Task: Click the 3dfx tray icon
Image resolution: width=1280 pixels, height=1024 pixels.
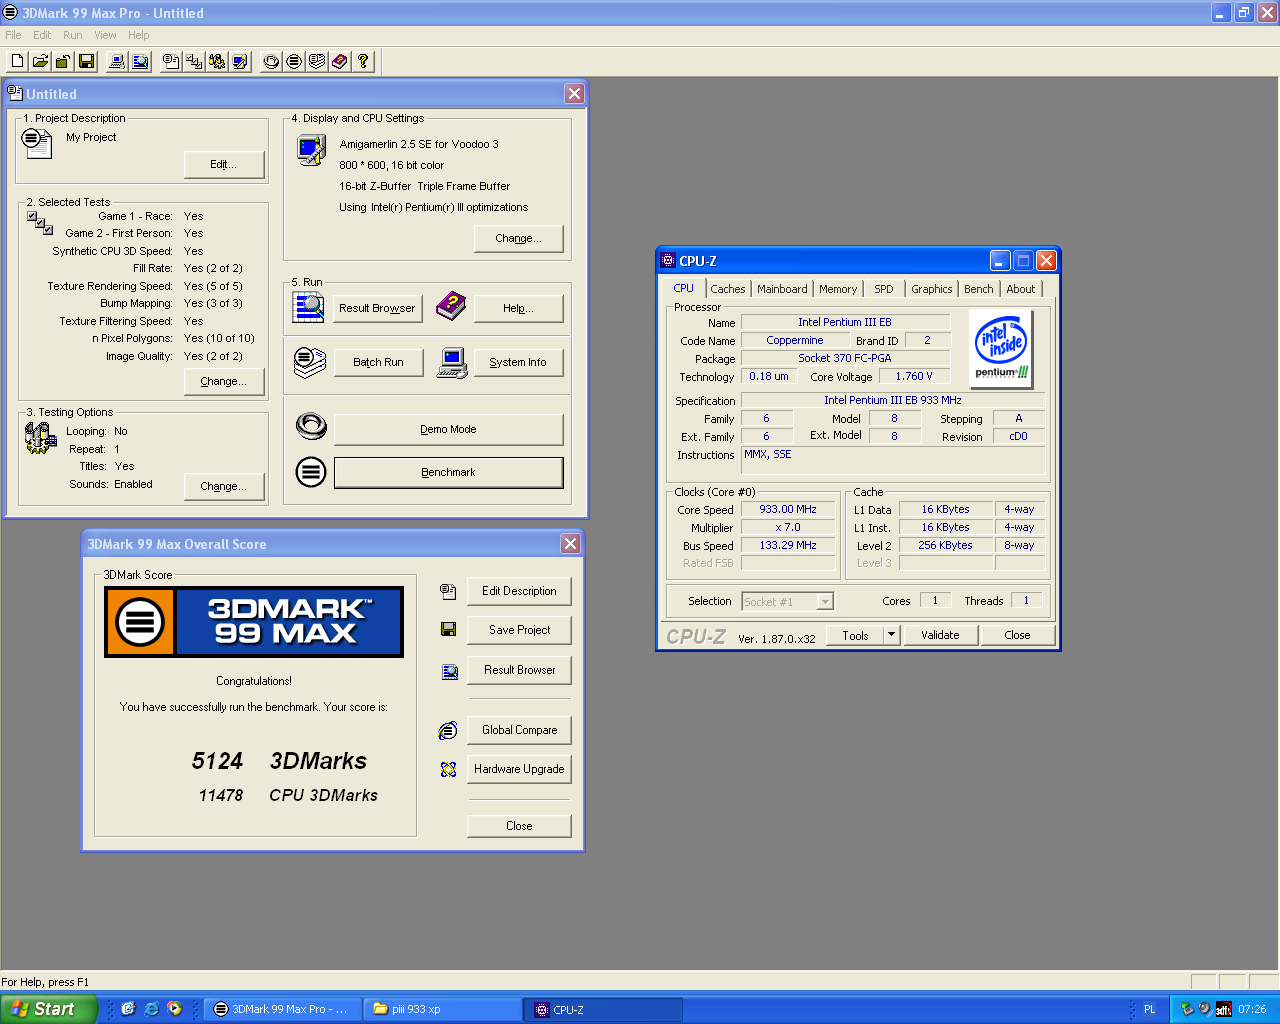Action: coord(1223,1009)
